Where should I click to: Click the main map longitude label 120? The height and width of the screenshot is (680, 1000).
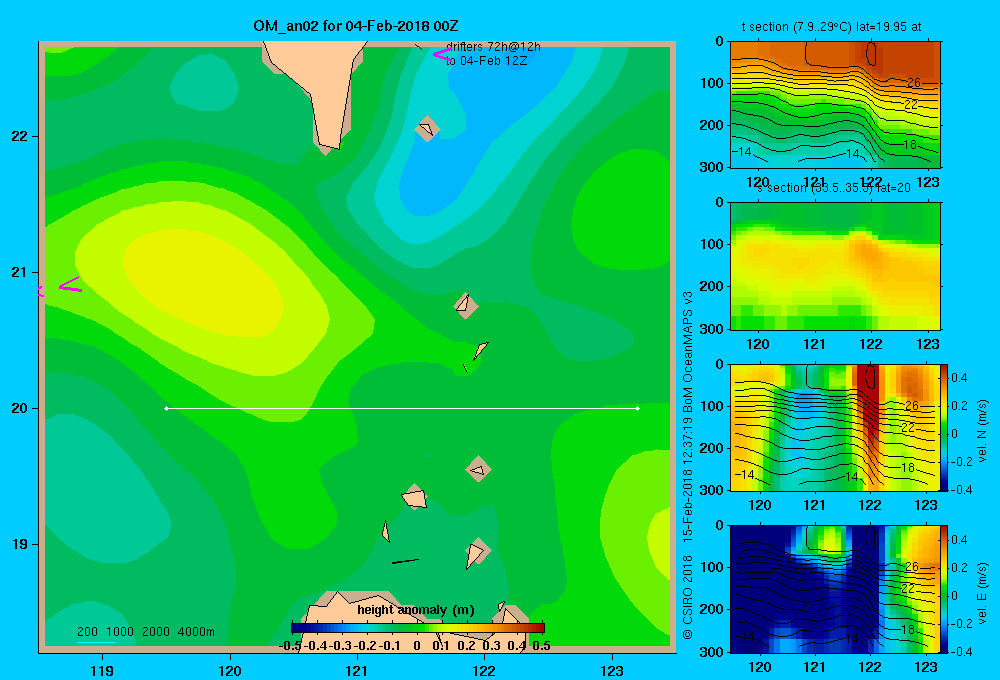(230, 670)
